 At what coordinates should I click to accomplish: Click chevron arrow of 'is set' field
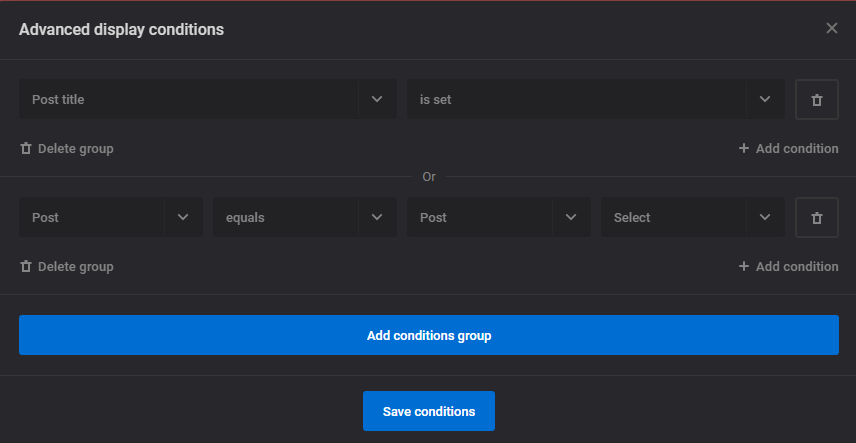pos(765,99)
